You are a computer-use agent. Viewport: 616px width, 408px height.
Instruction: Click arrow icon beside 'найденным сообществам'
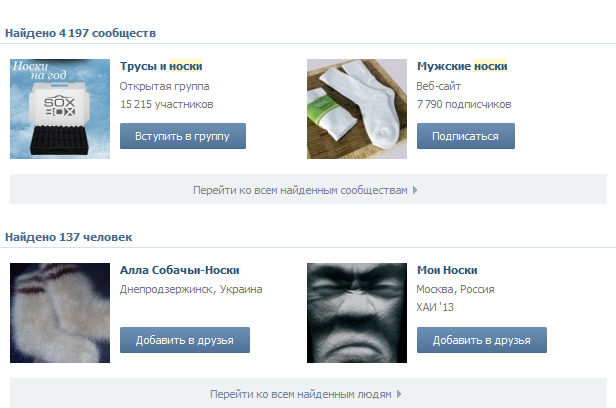click(415, 190)
